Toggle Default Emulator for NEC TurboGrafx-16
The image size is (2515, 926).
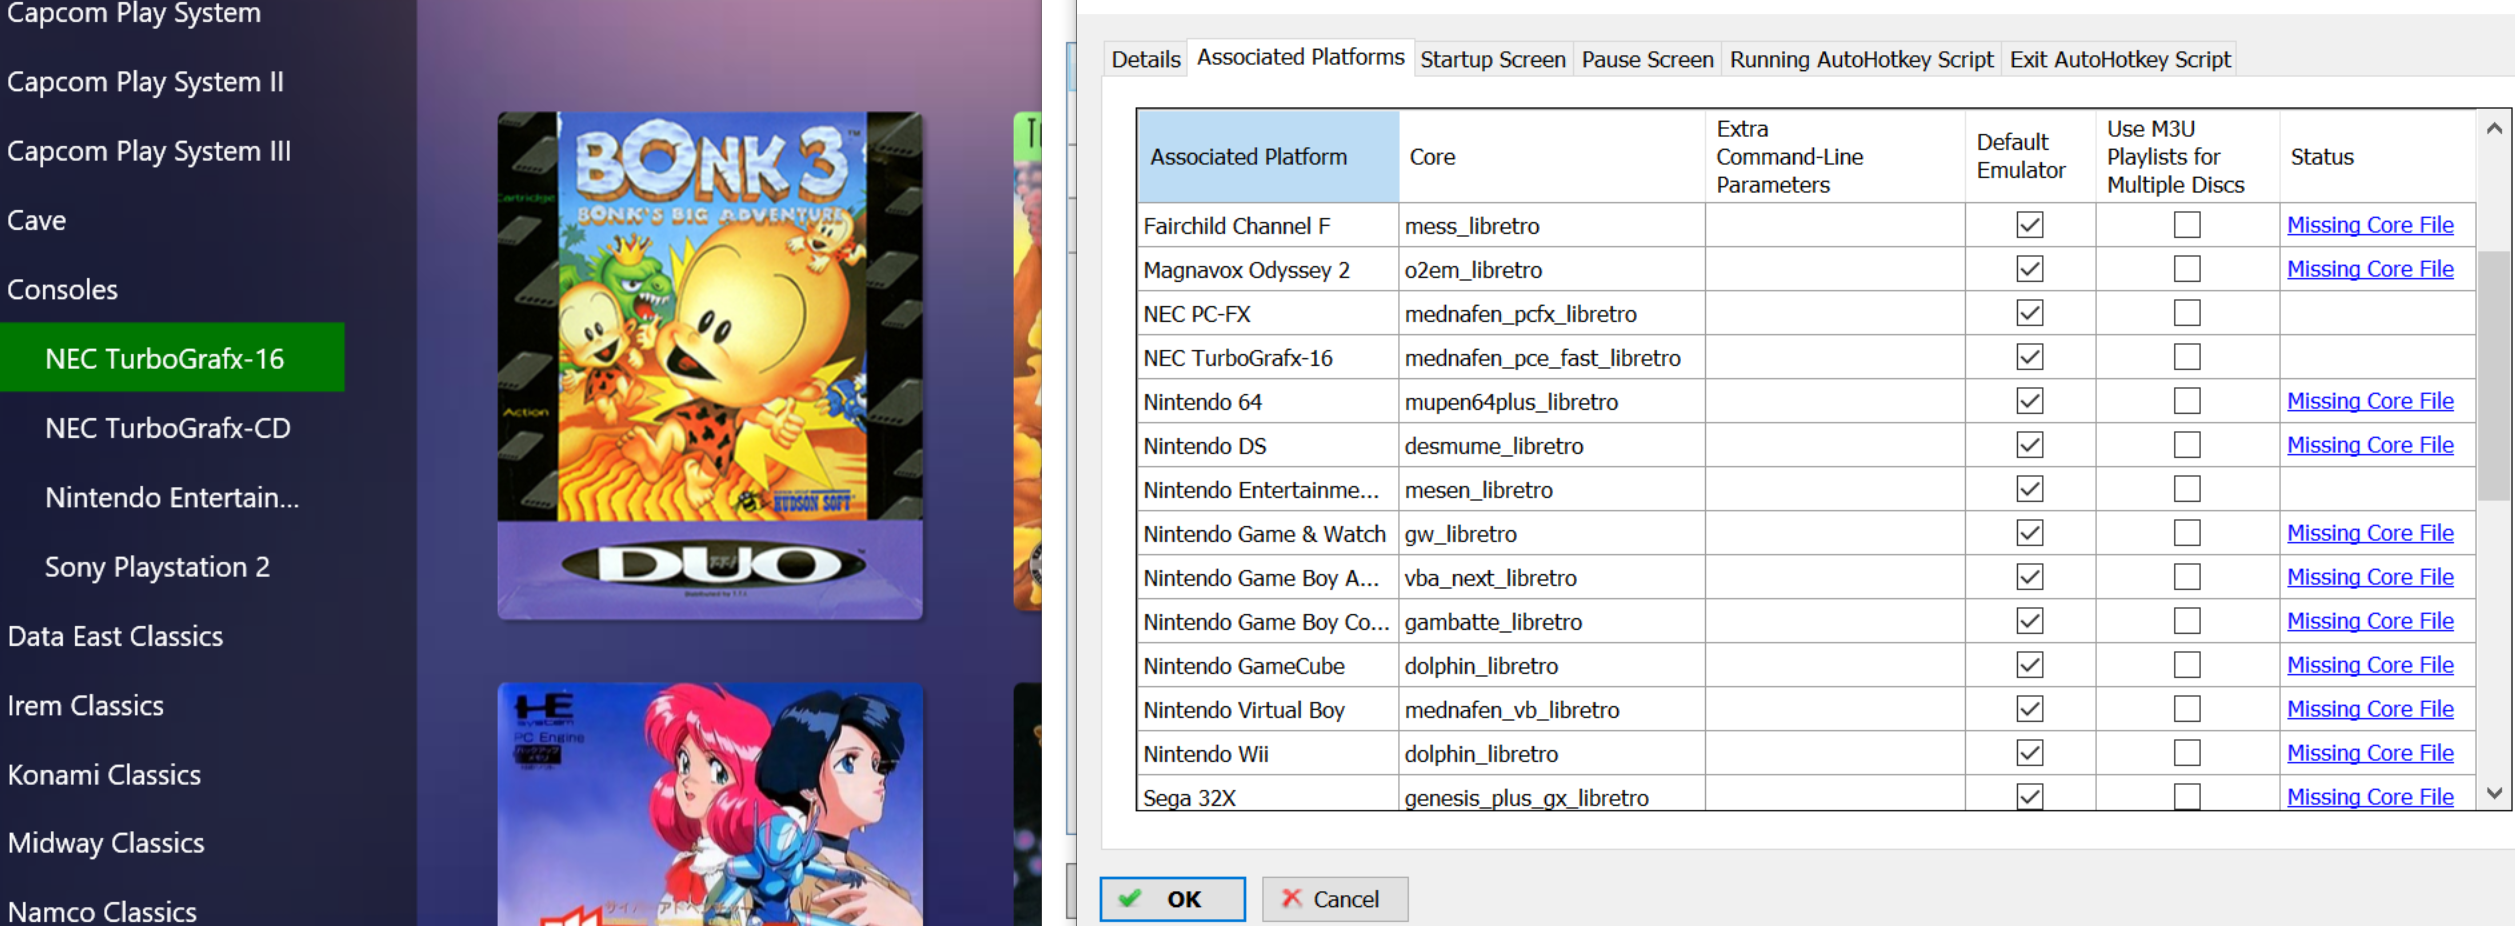[x=2029, y=357]
